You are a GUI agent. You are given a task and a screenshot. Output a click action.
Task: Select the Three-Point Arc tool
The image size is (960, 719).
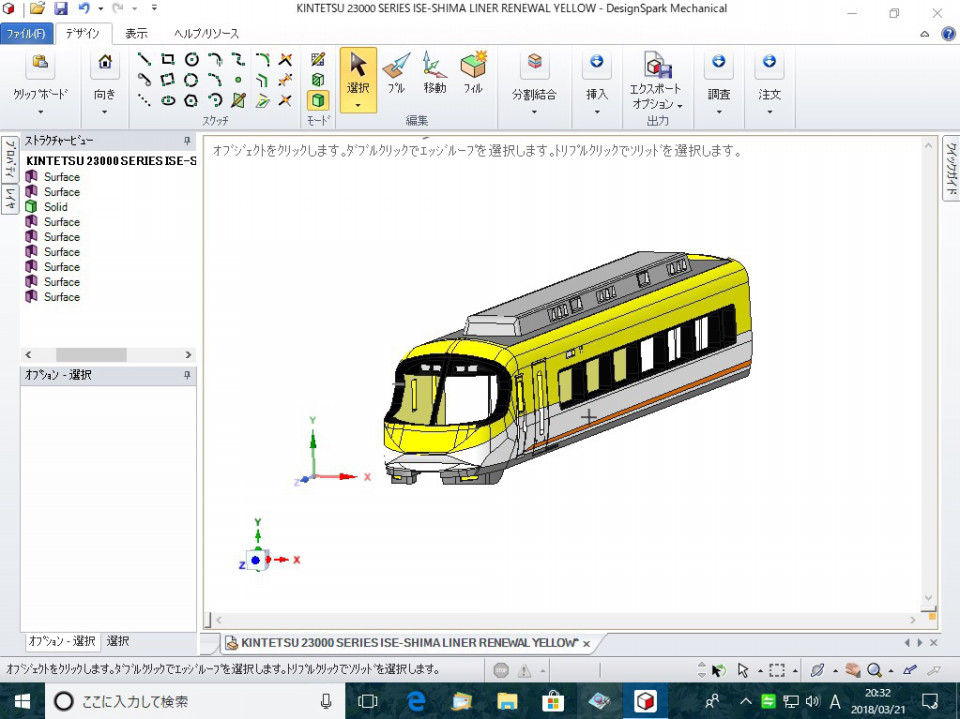(215, 100)
